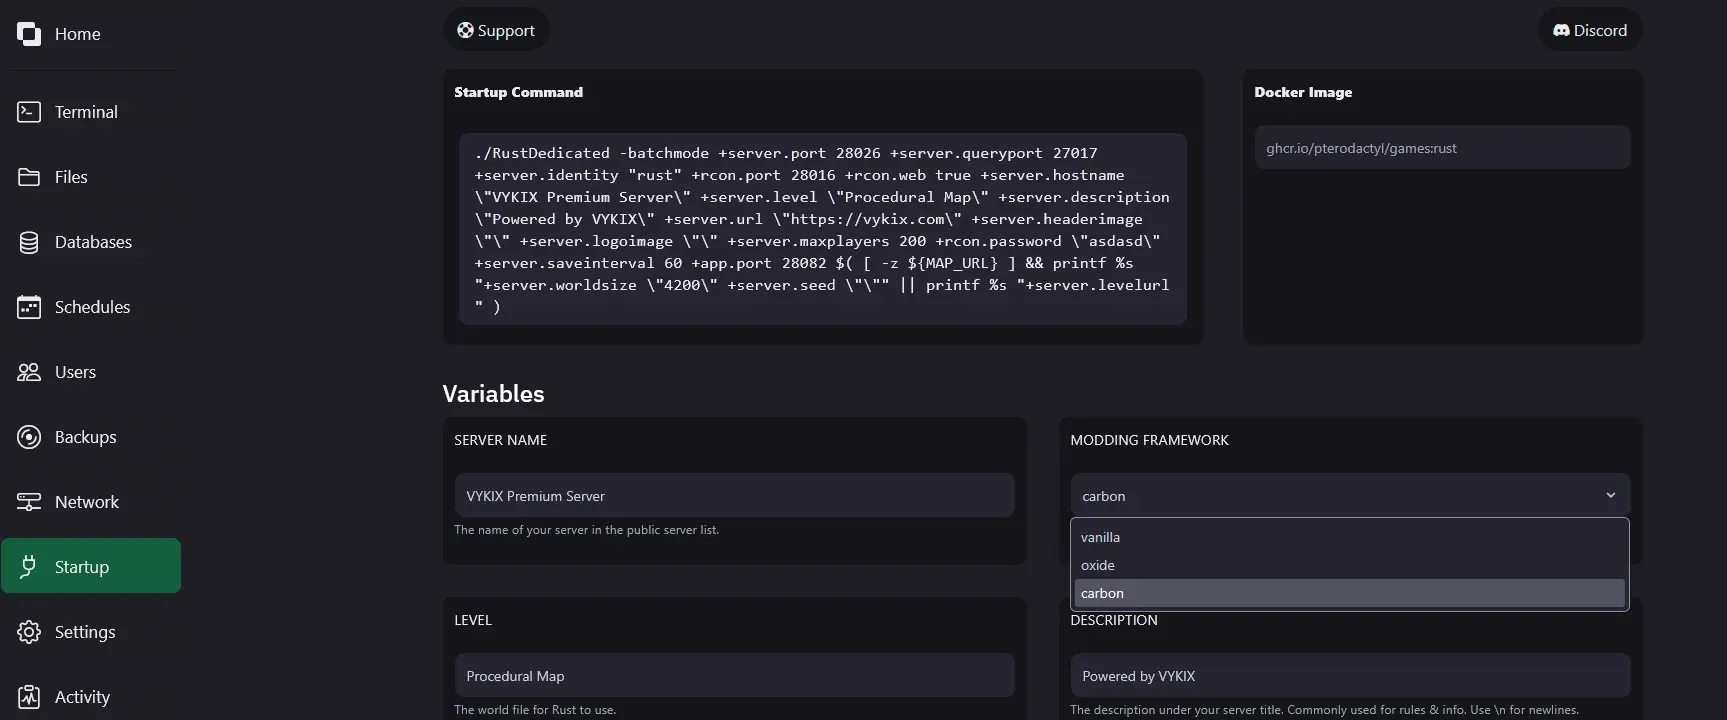
Task: Click 'The world file for Rust' text
Action: [535, 710]
